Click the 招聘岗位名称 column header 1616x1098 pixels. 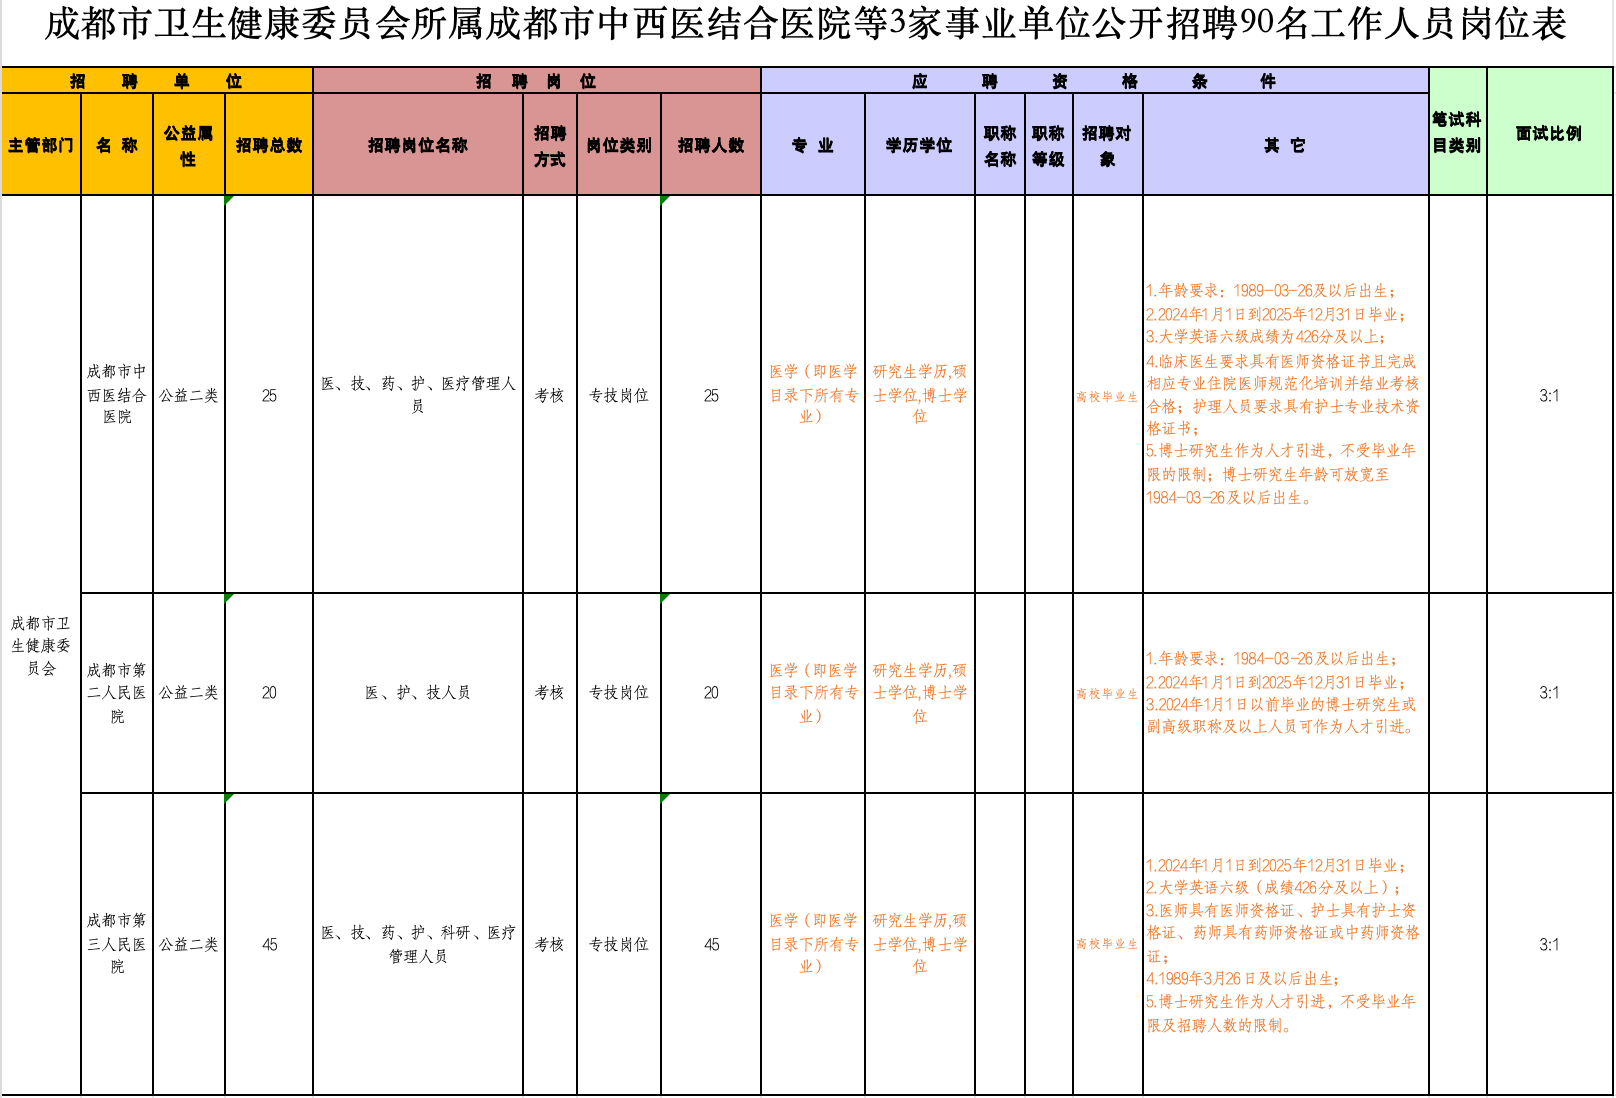[x=417, y=145]
